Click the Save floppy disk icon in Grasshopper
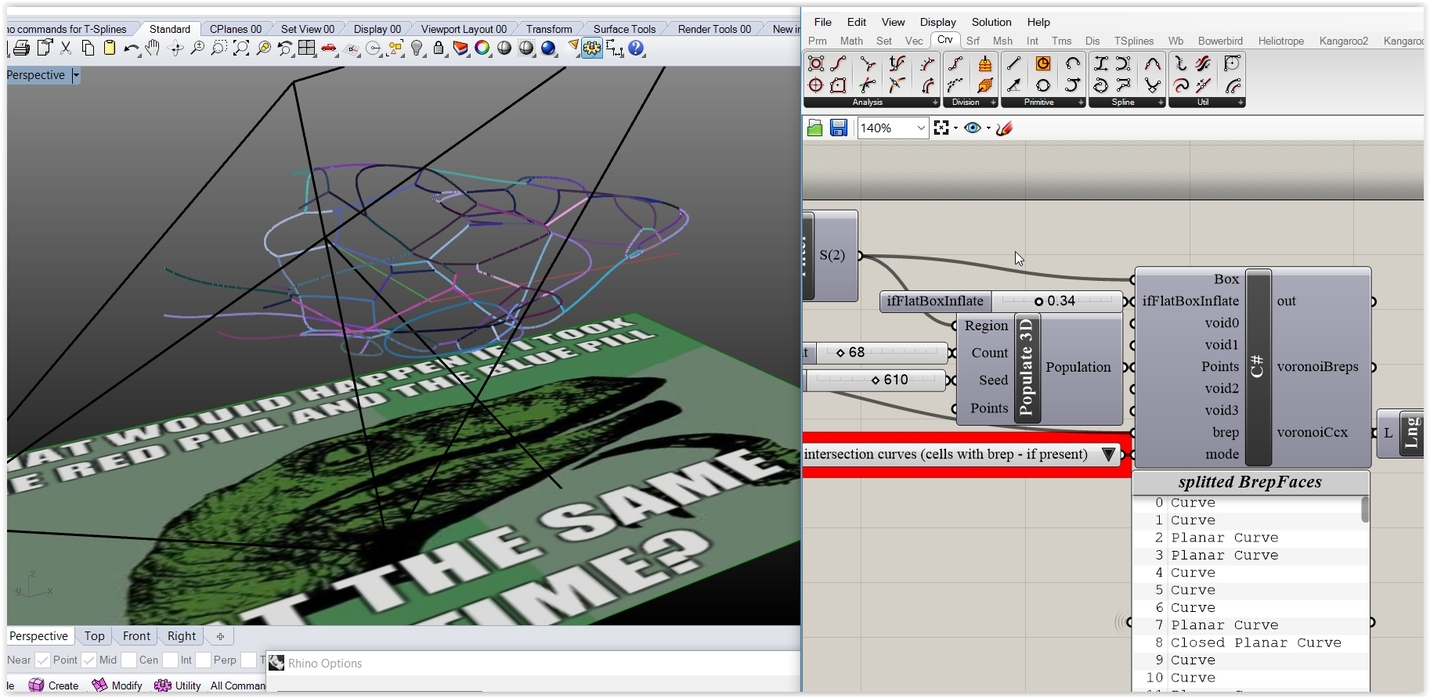This screenshot has height=698, width=1430. 839,128
